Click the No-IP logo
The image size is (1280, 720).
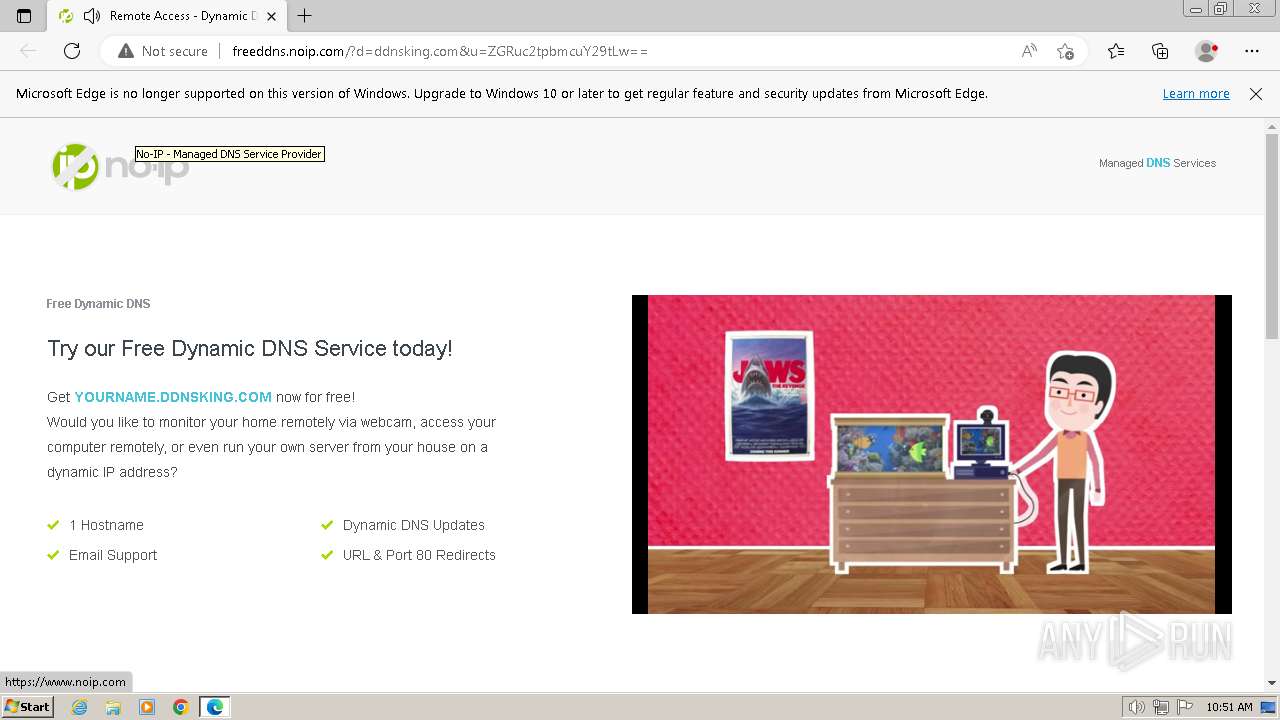coord(120,166)
